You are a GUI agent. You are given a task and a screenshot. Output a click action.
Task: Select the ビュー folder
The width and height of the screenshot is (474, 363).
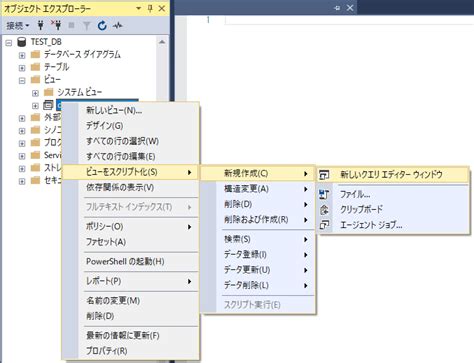(52, 80)
